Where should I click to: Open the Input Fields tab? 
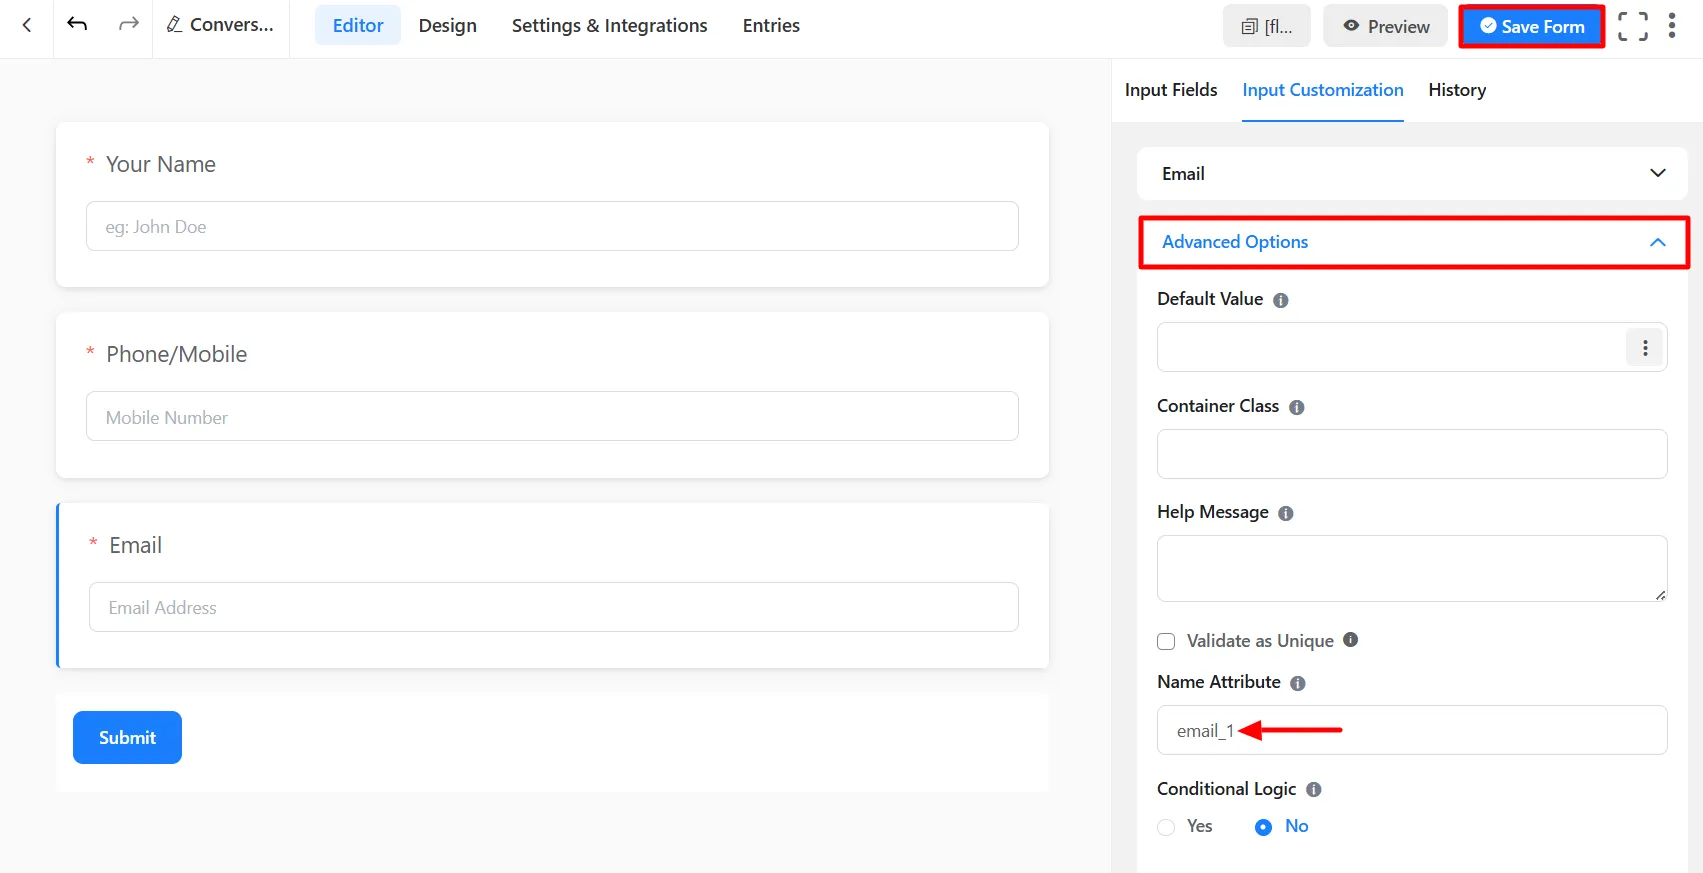[x=1170, y=90]
